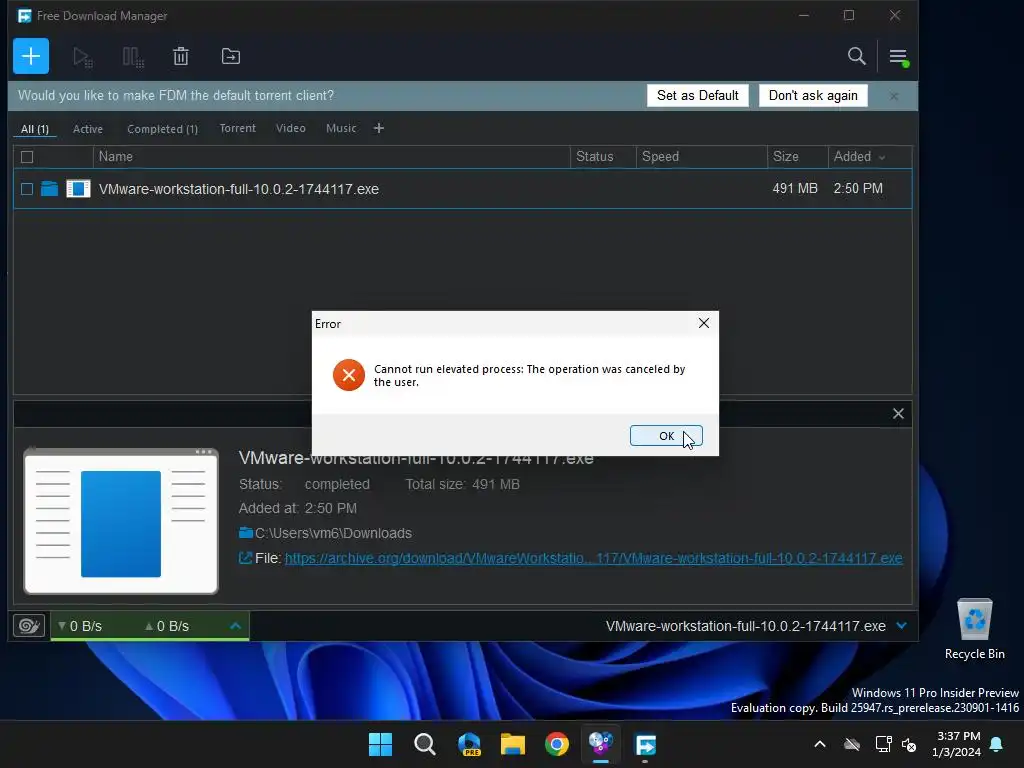Viewport: 1024px width, 768px height.
Task: Expand the bottom-right VMware download dropdown arrow
Action: (x=901, y=626)
